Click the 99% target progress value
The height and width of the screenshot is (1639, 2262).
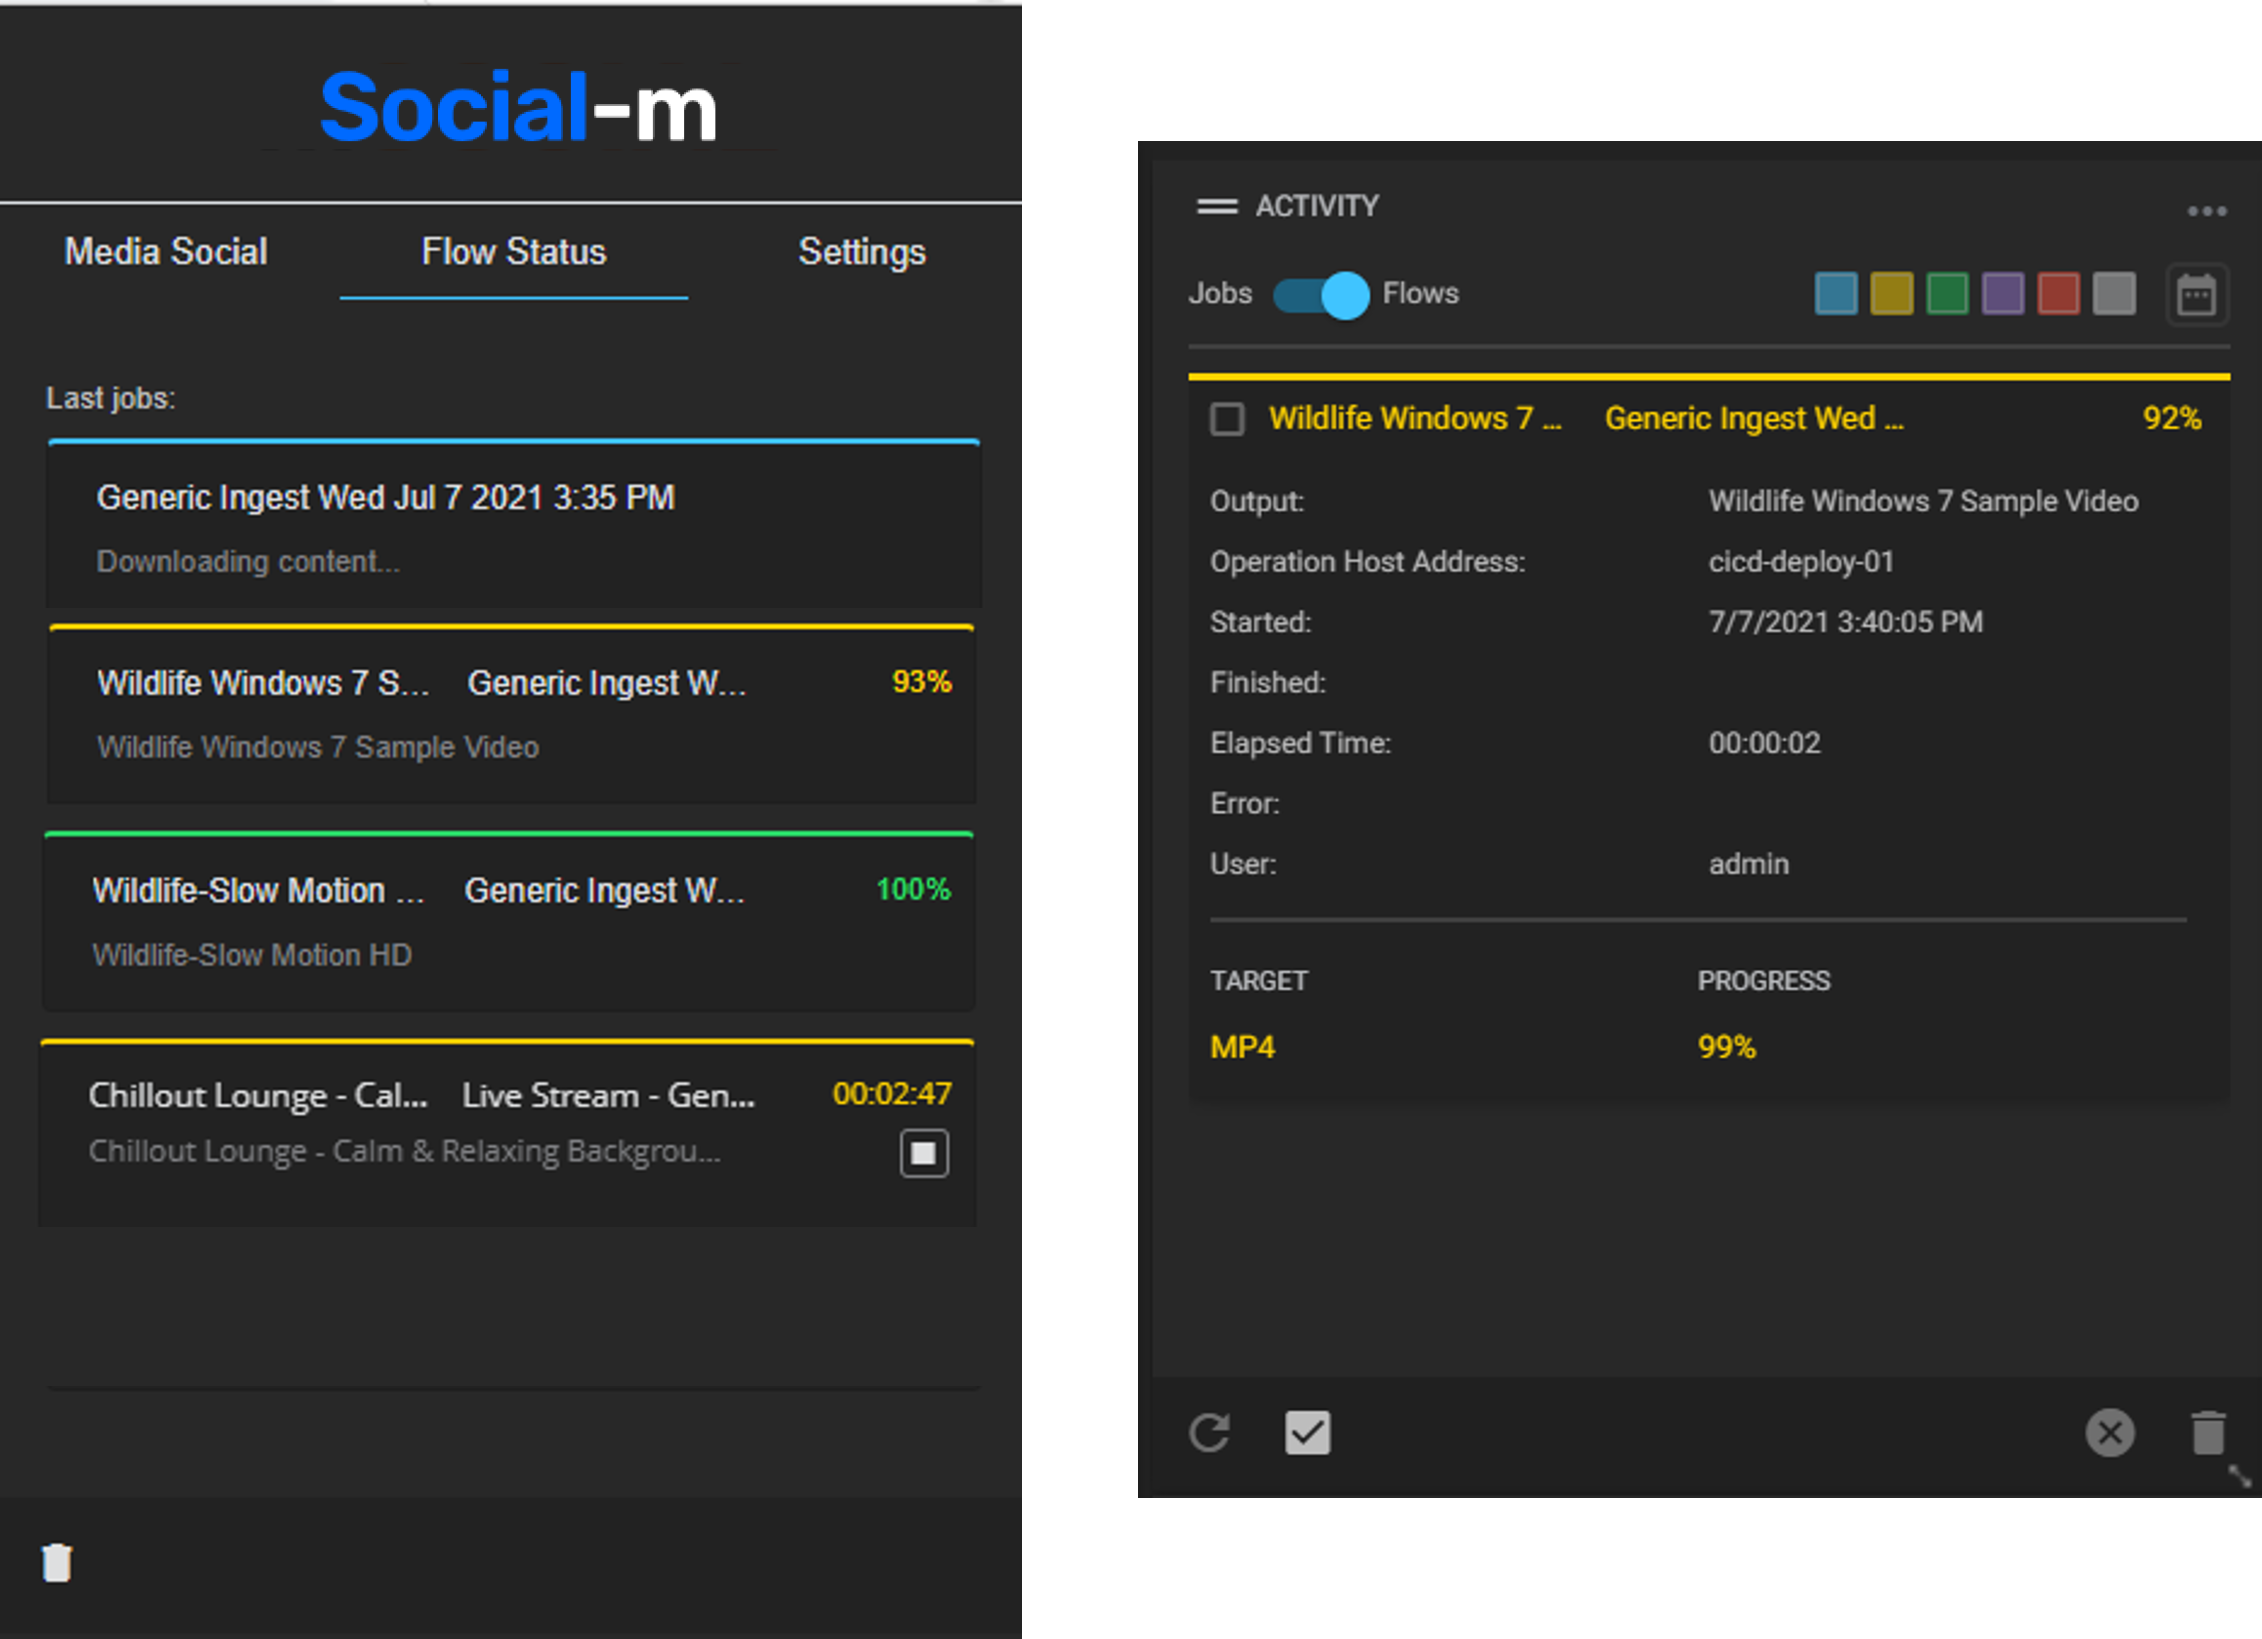tap(1726, 1047)
